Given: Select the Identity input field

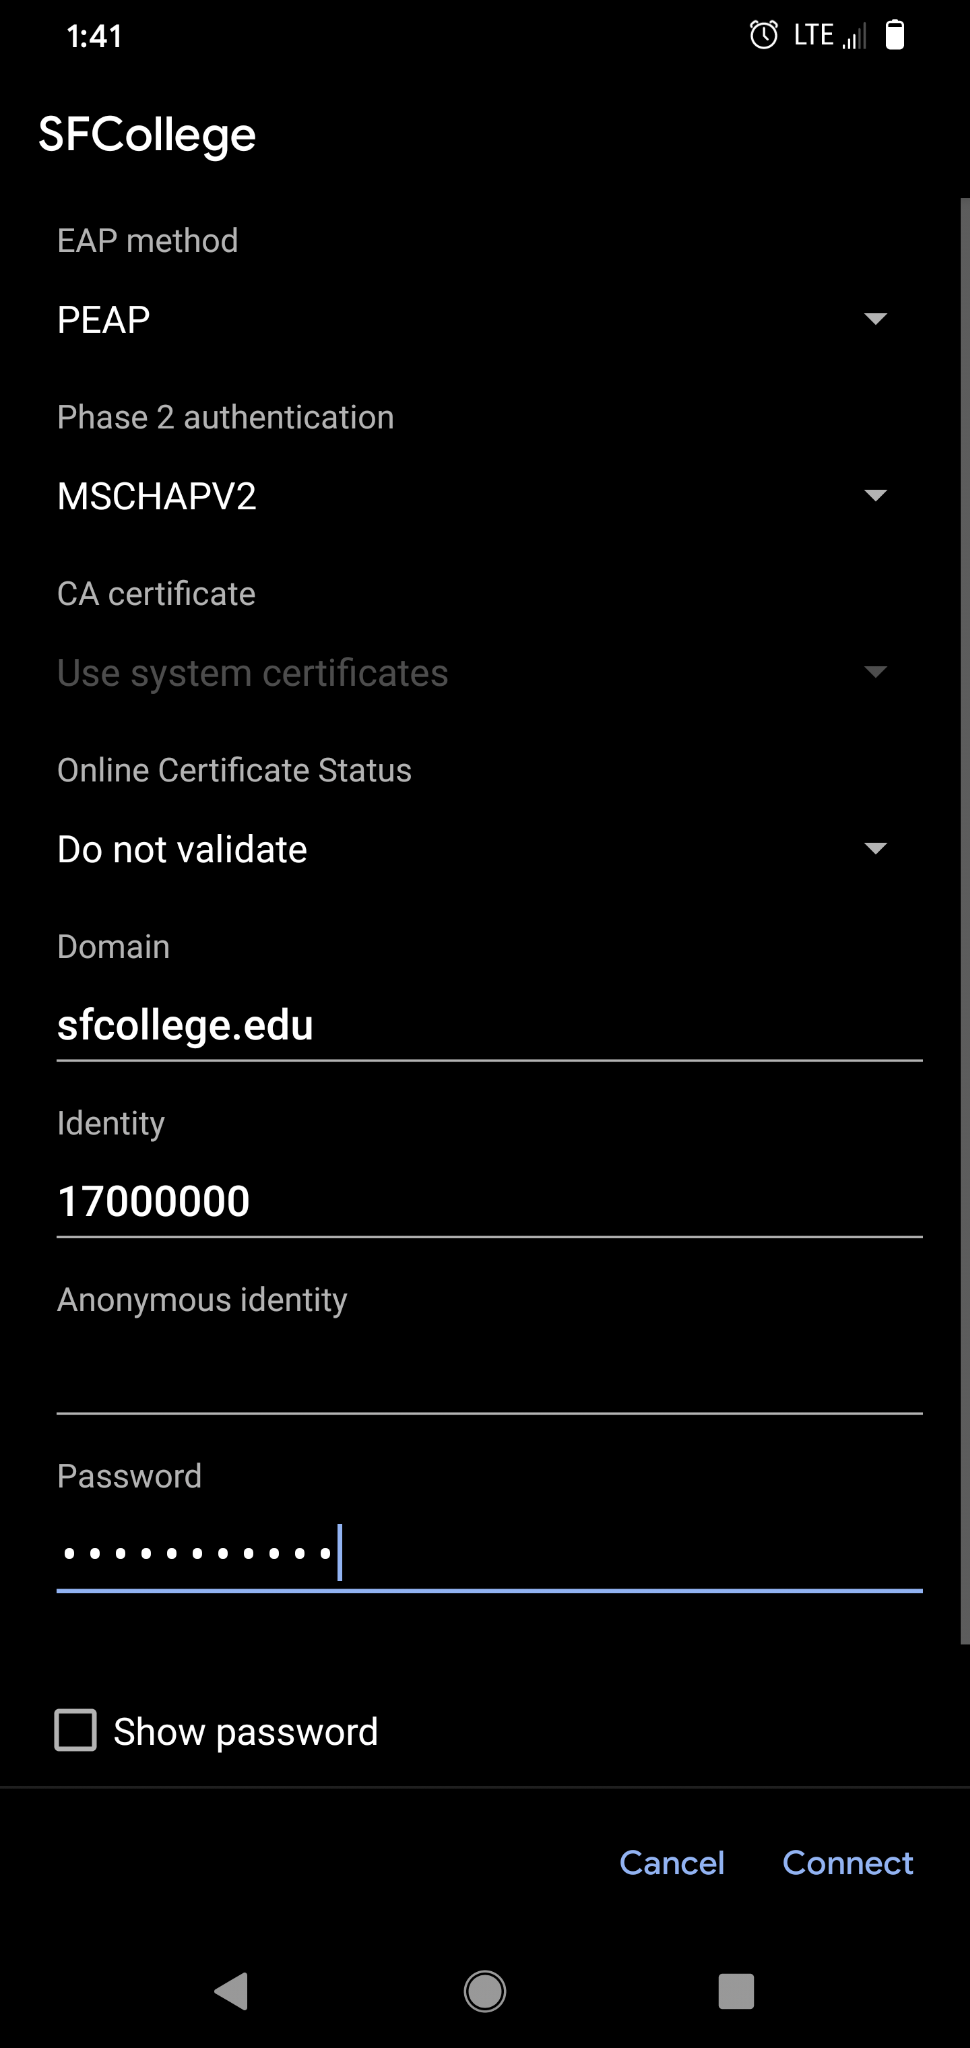Looking at the screenshot, I should (488, 1202).
